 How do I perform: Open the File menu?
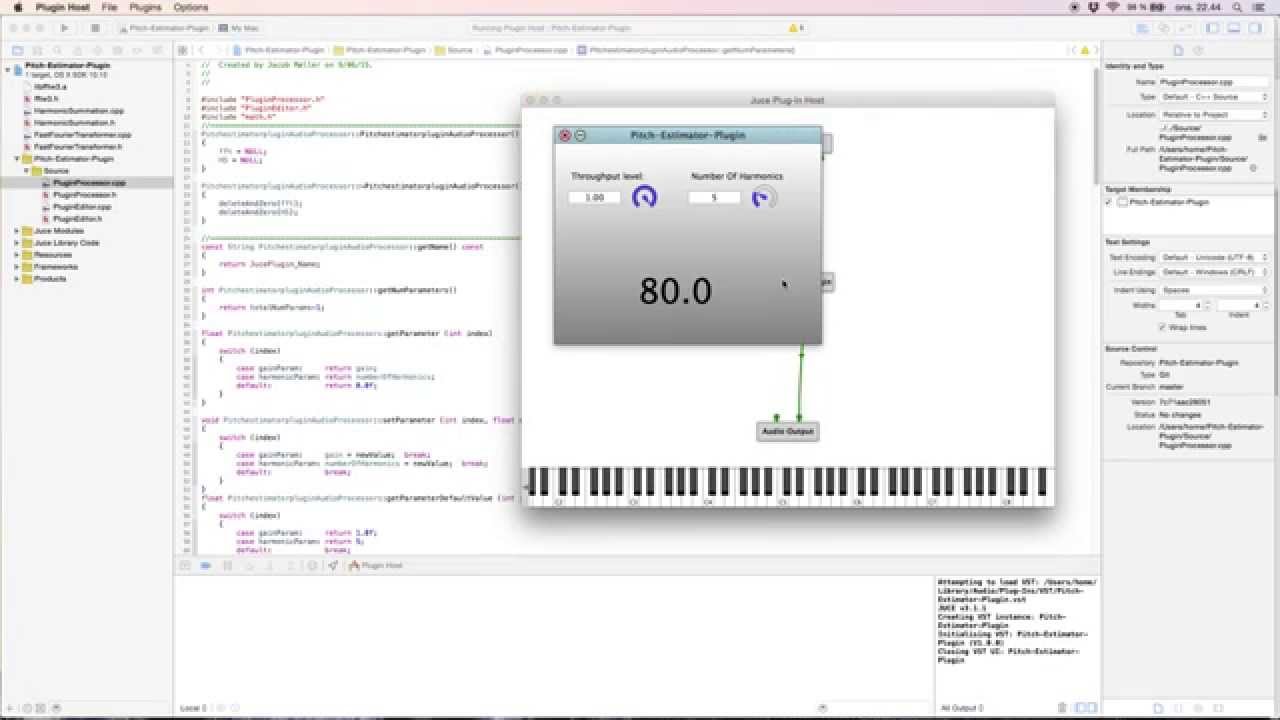109,7
